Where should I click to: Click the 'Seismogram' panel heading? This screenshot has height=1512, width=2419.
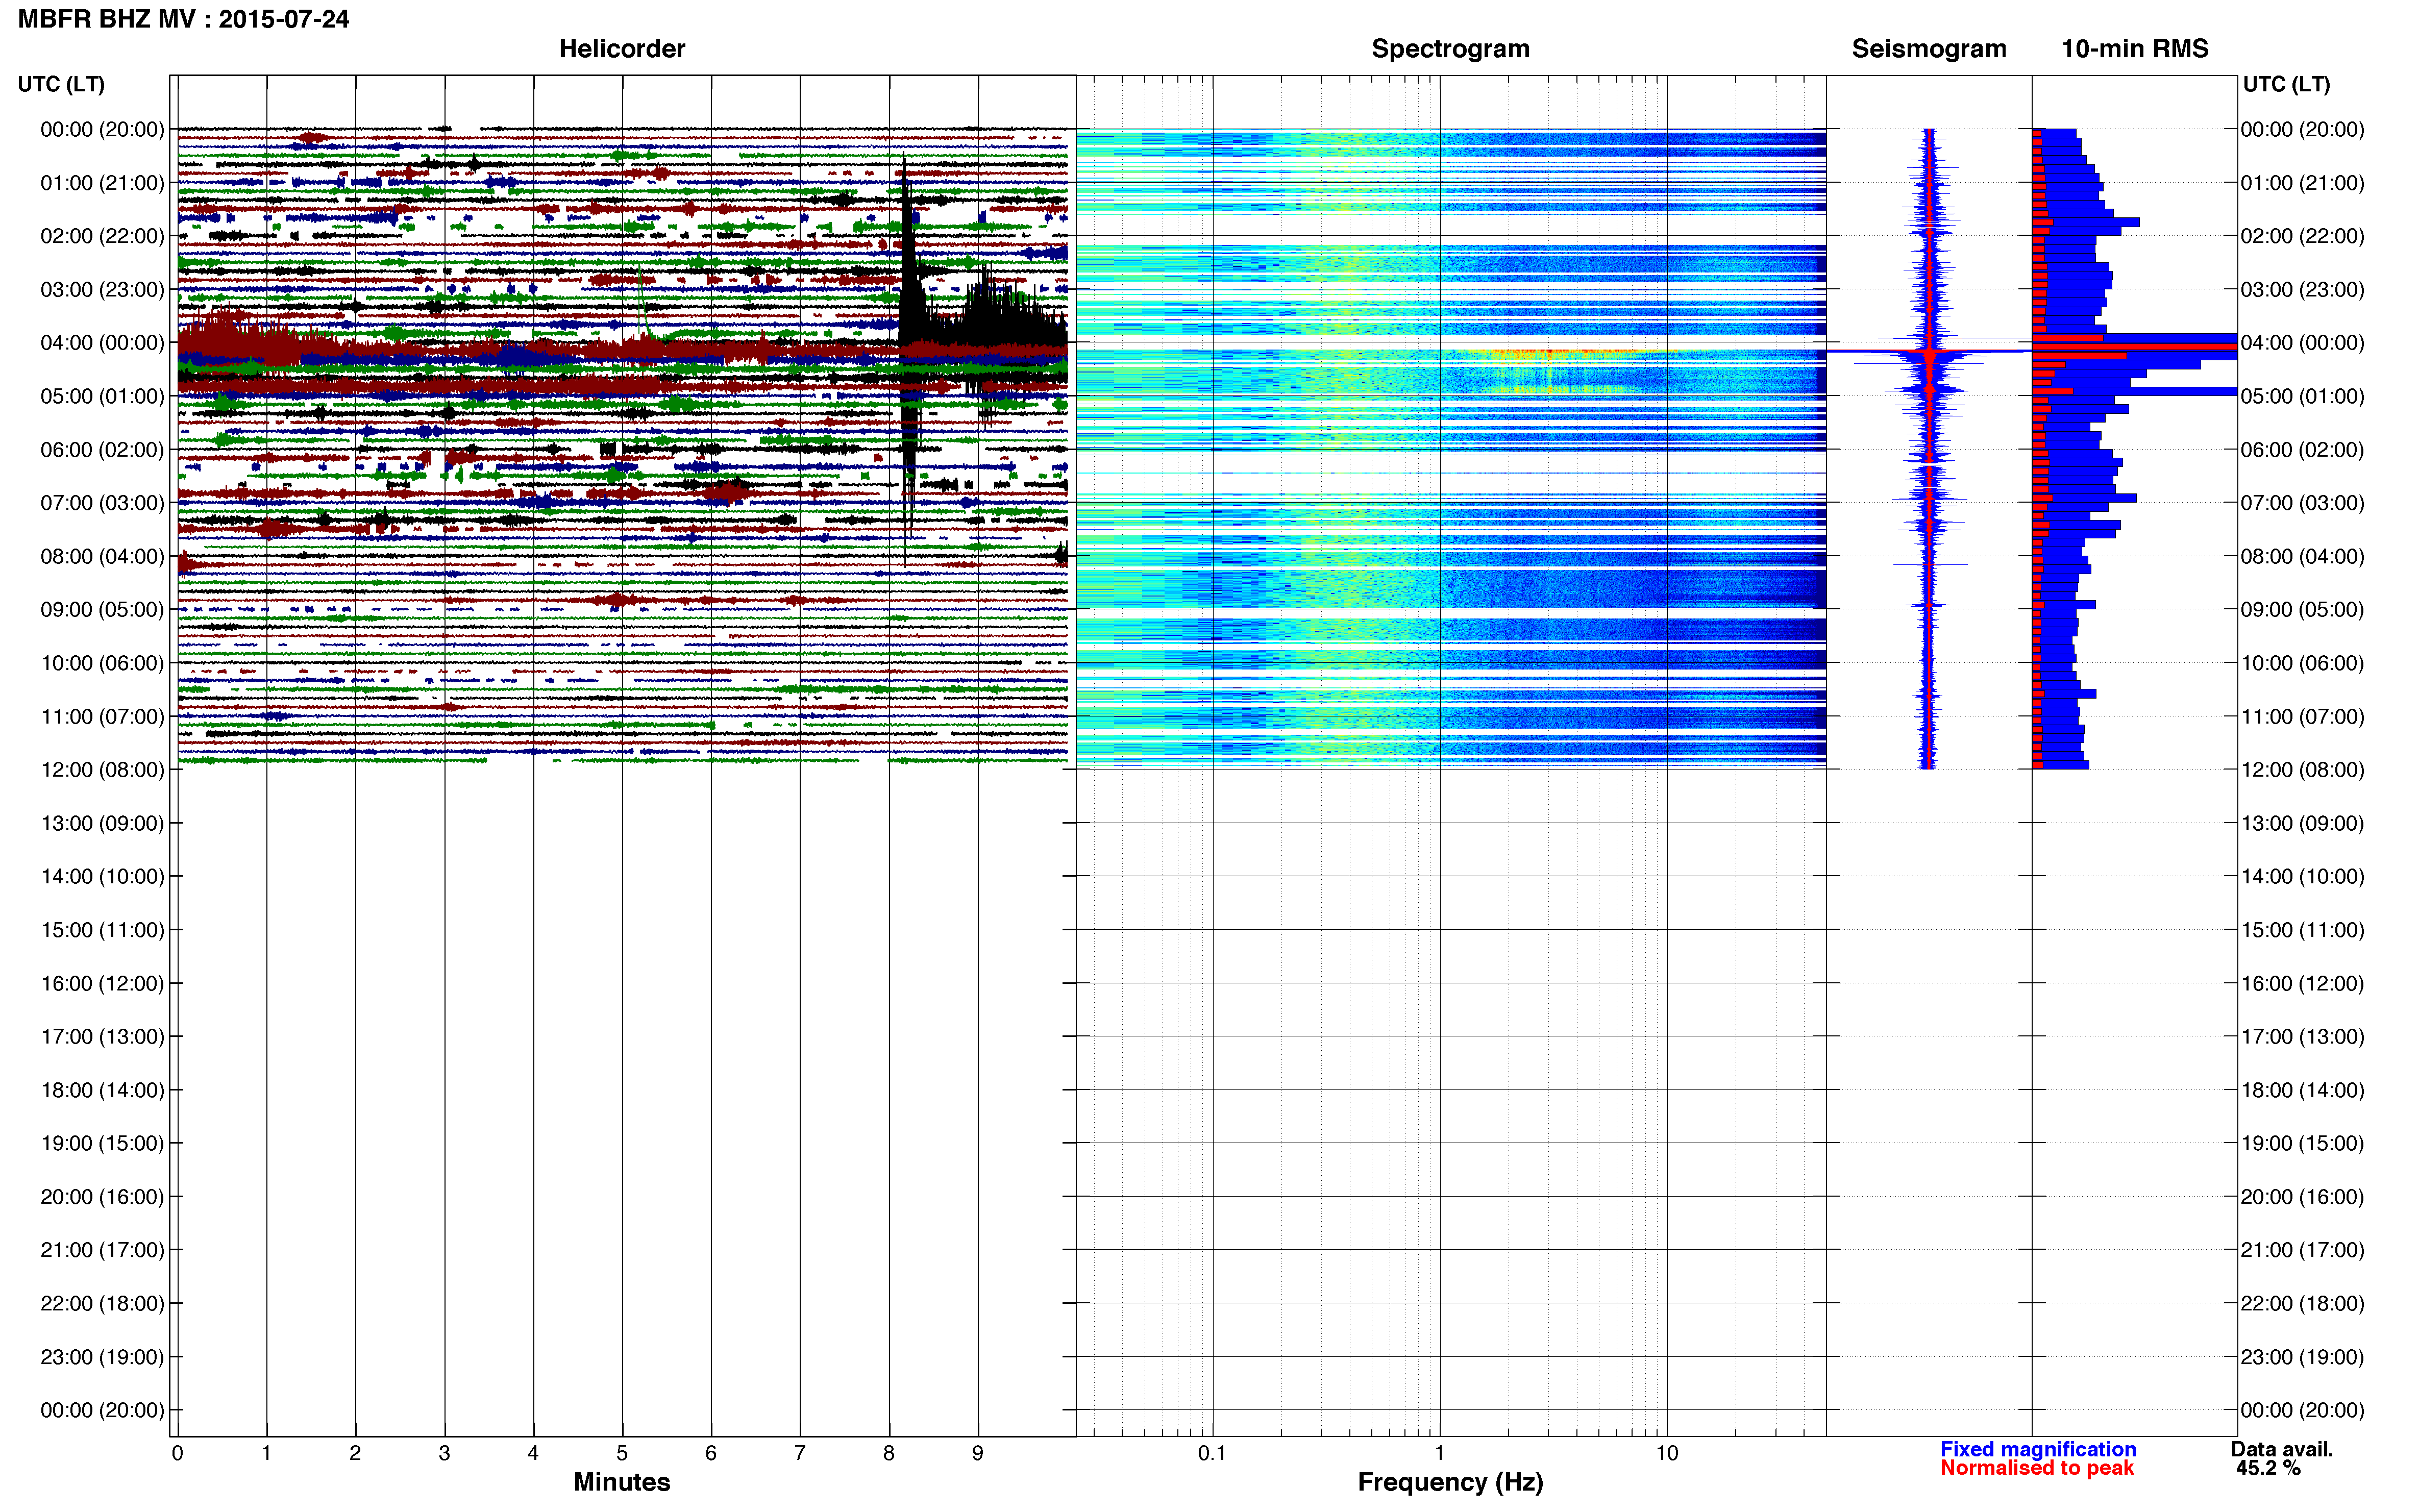1928,48
